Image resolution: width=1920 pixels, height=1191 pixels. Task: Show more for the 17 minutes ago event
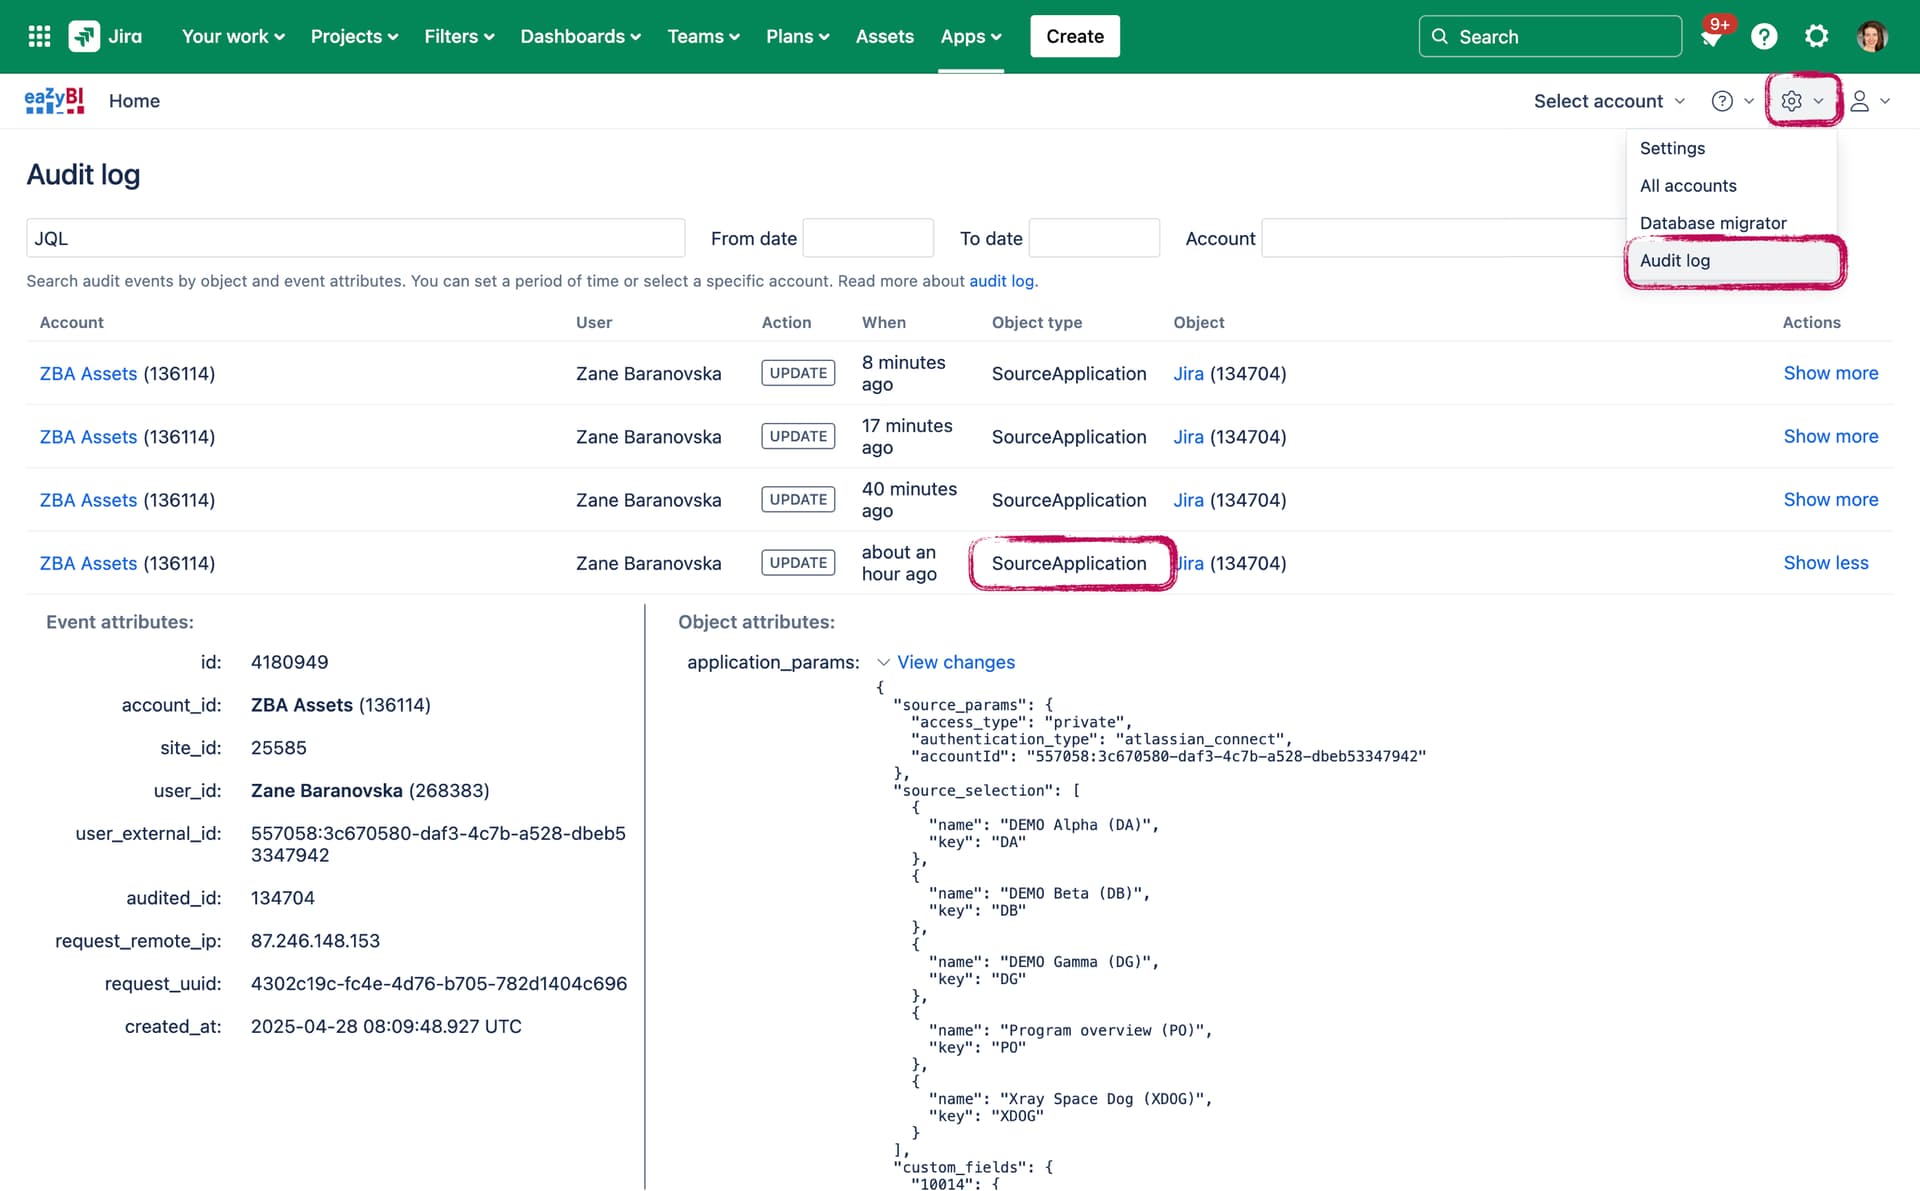click(x=1830, y=436)
